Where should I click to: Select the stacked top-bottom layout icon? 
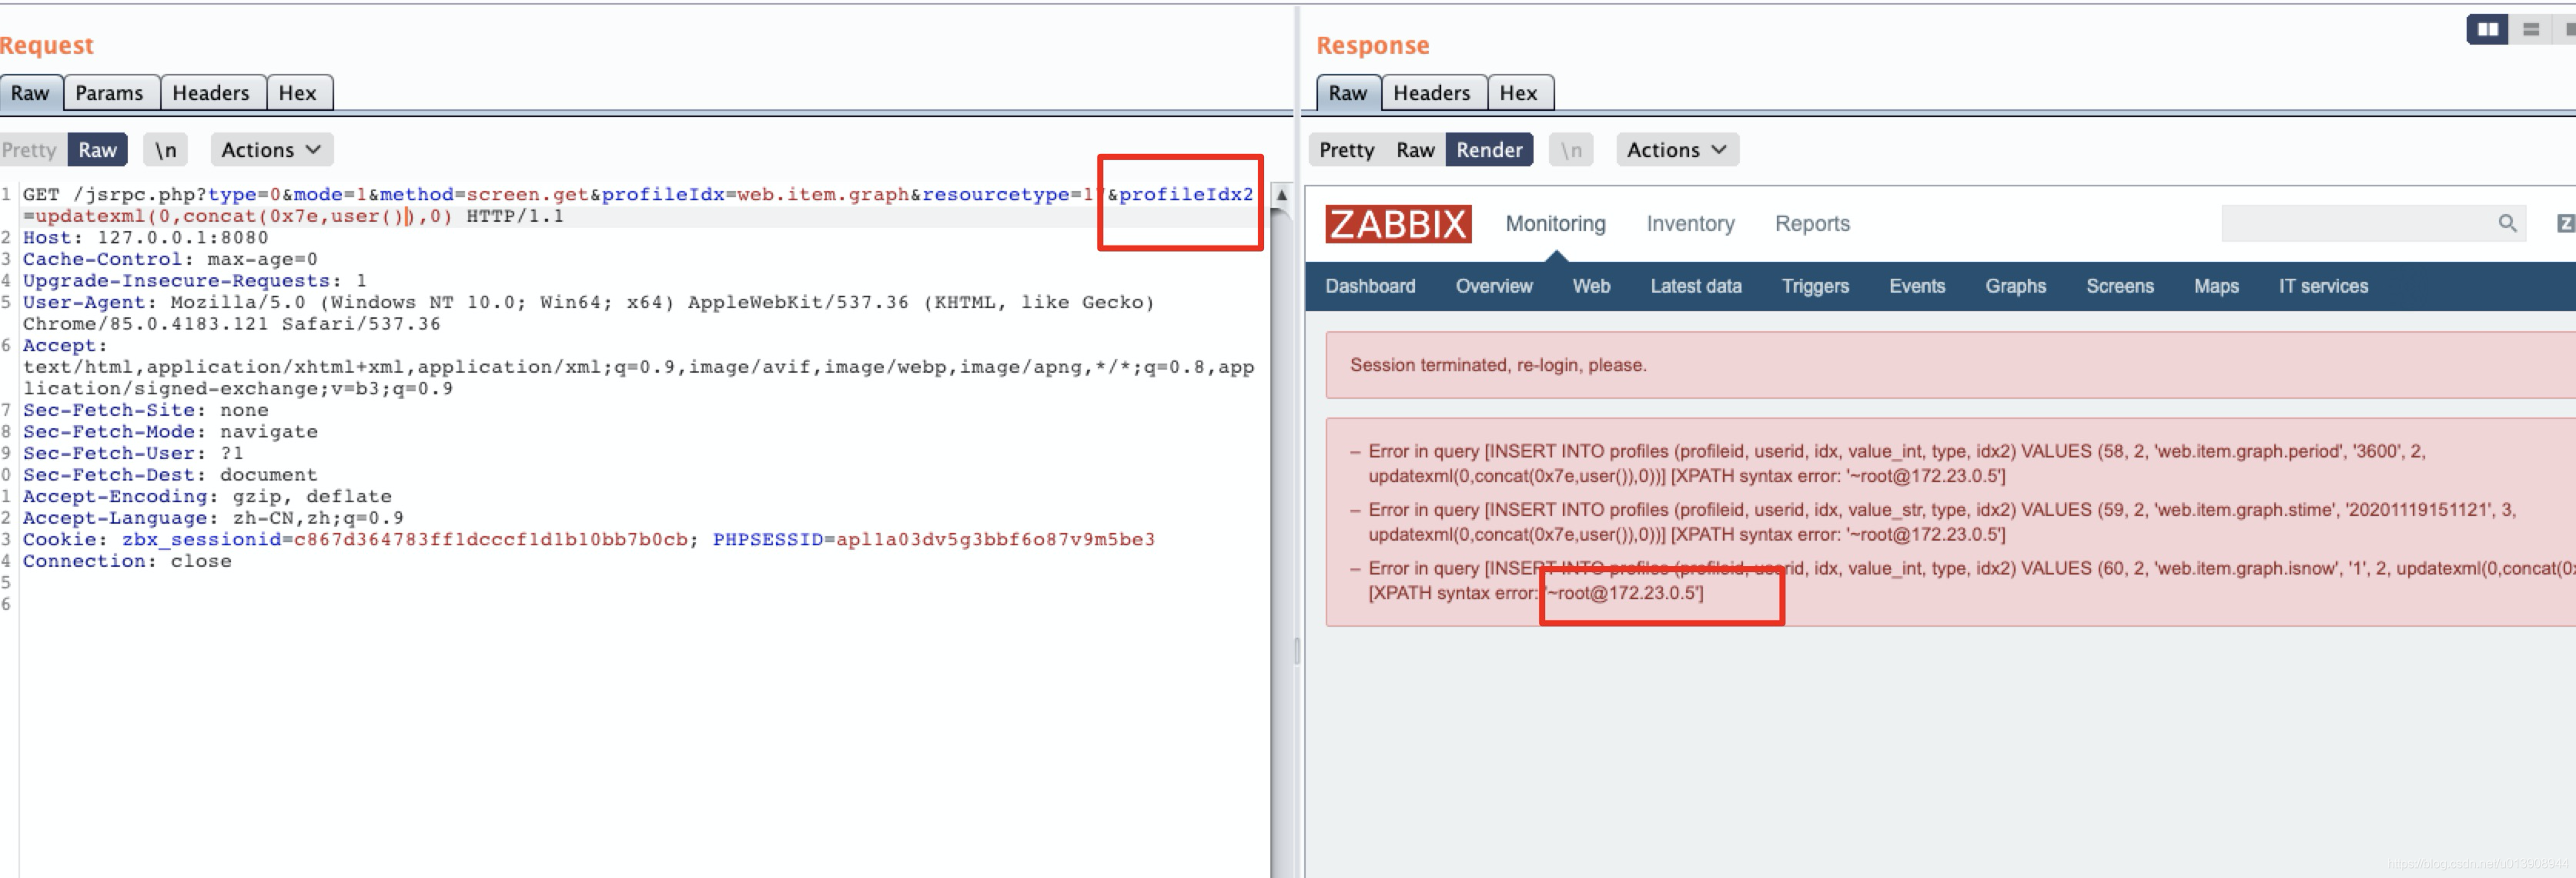(x=2531, y=29)
